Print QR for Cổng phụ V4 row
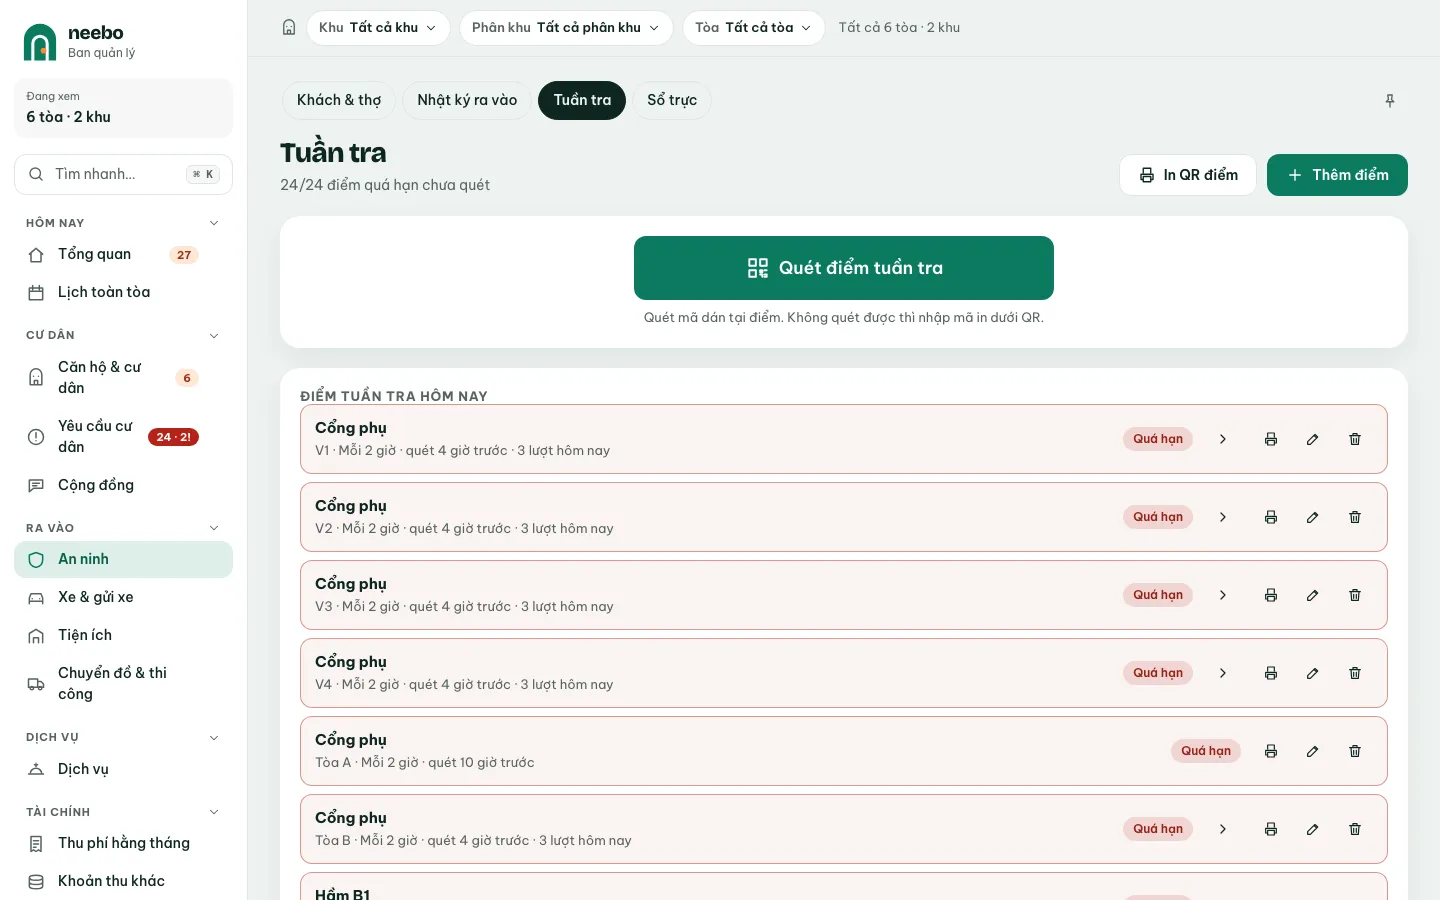 pos(1271,673)
